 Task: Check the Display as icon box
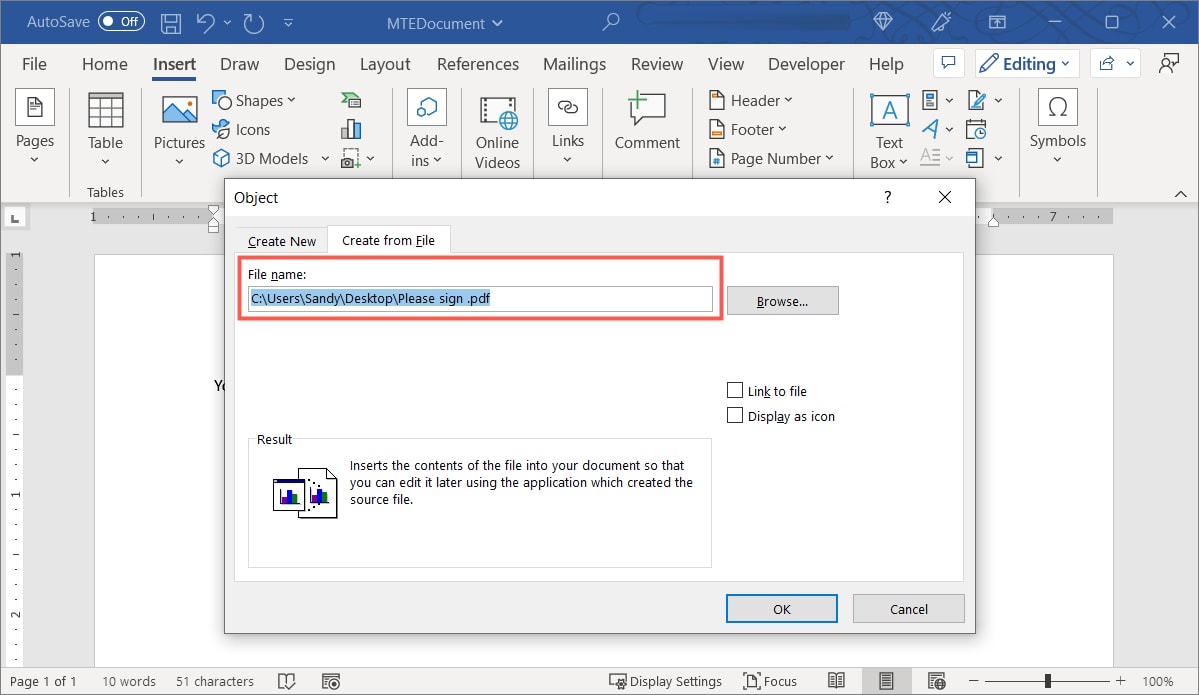click(x=736, y=415)
